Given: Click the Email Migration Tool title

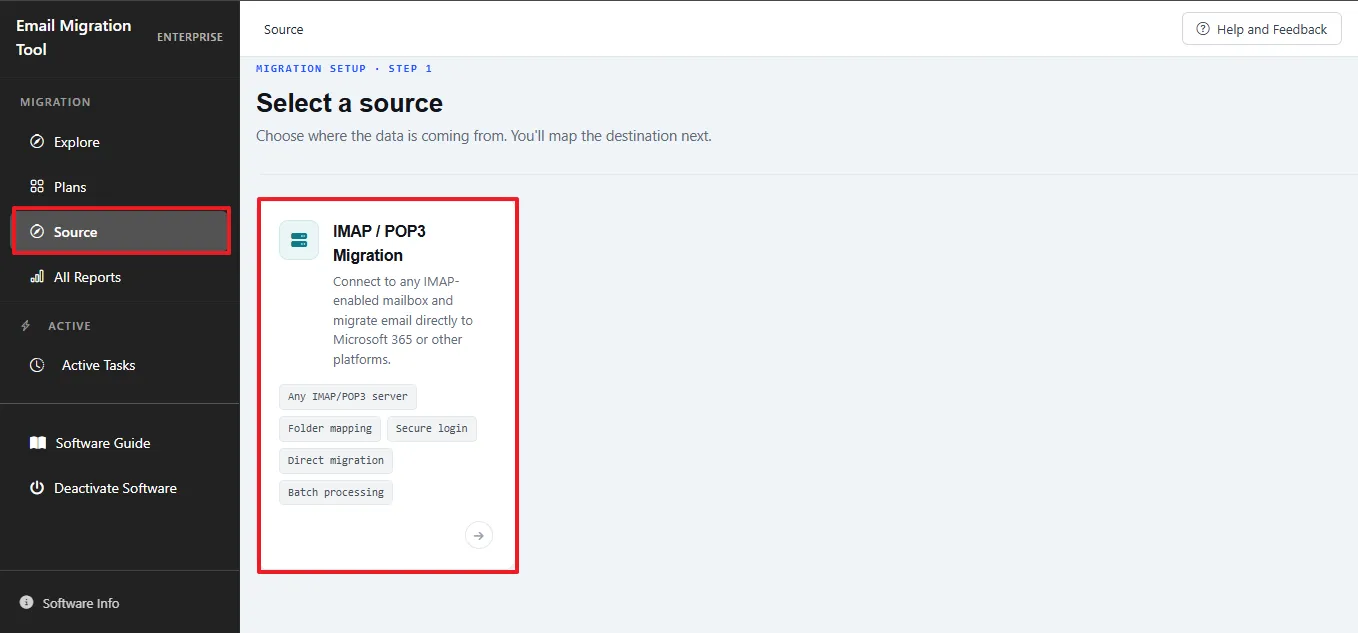Looking at the screenshot, I should tap(73, 37).
